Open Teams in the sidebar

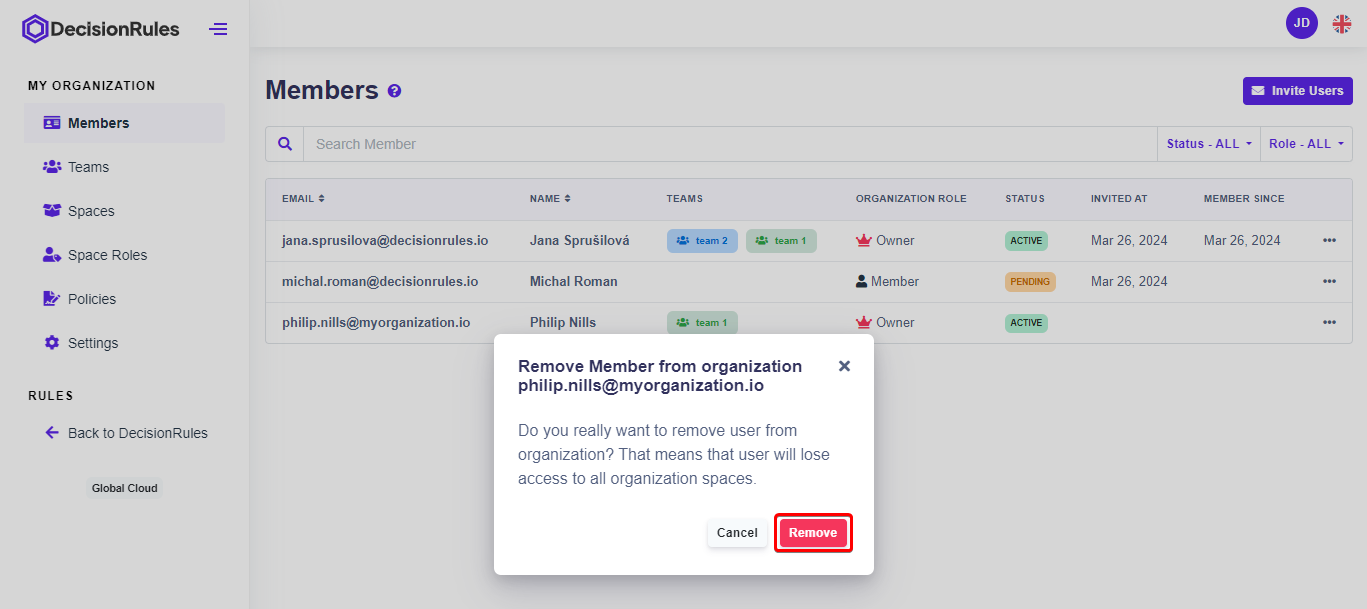pyautogui.click(x=88, y=167)
